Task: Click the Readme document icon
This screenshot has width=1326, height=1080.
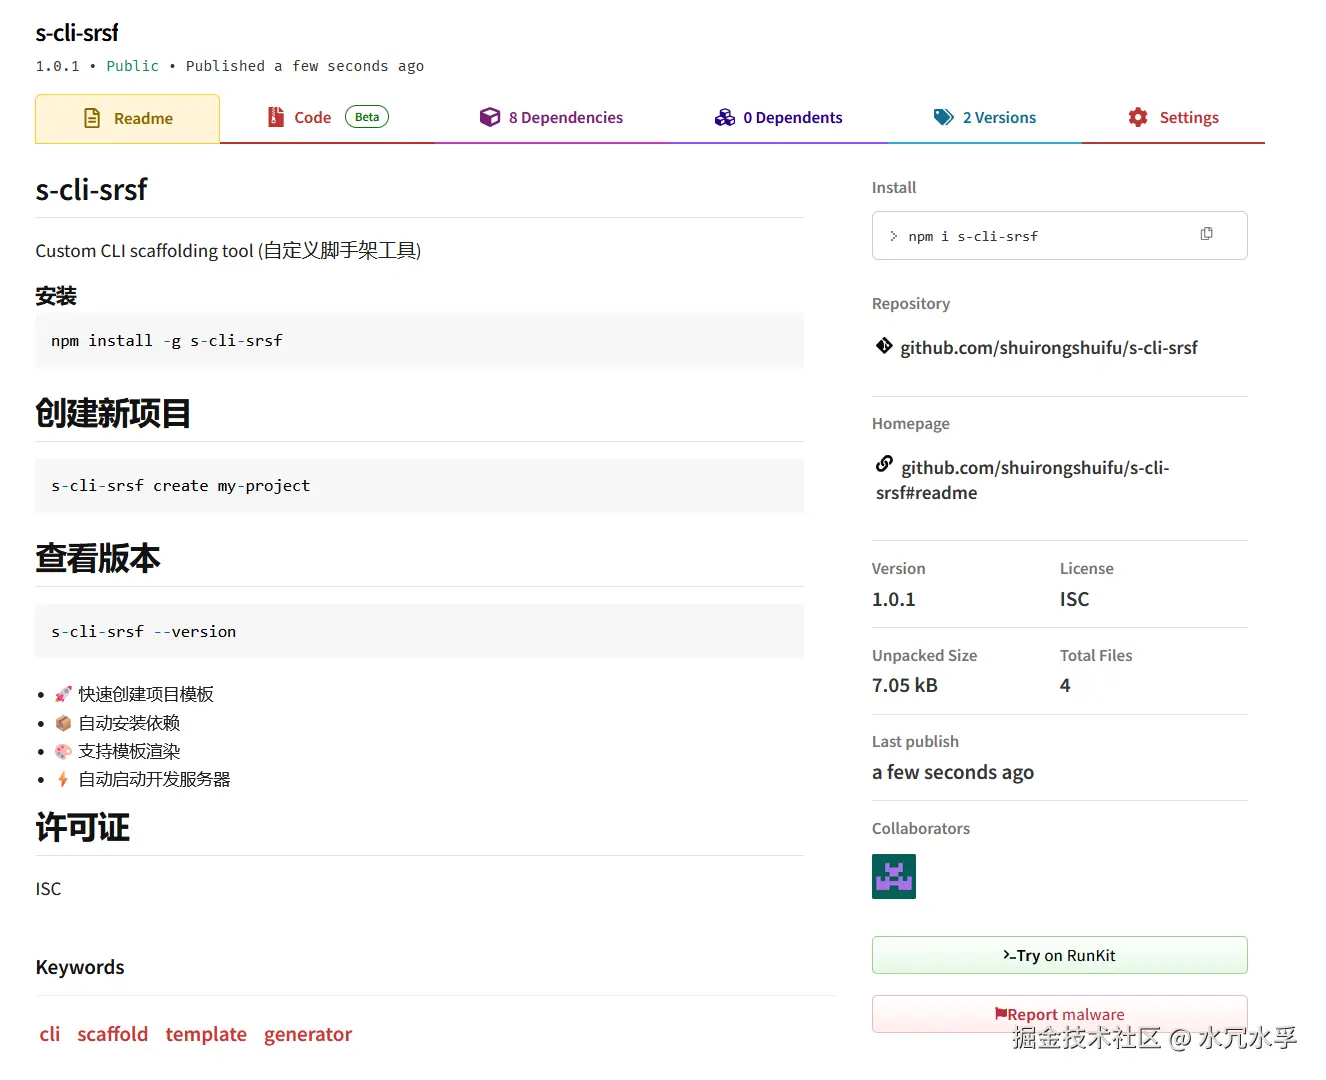Action: click(x=92, y=118)
